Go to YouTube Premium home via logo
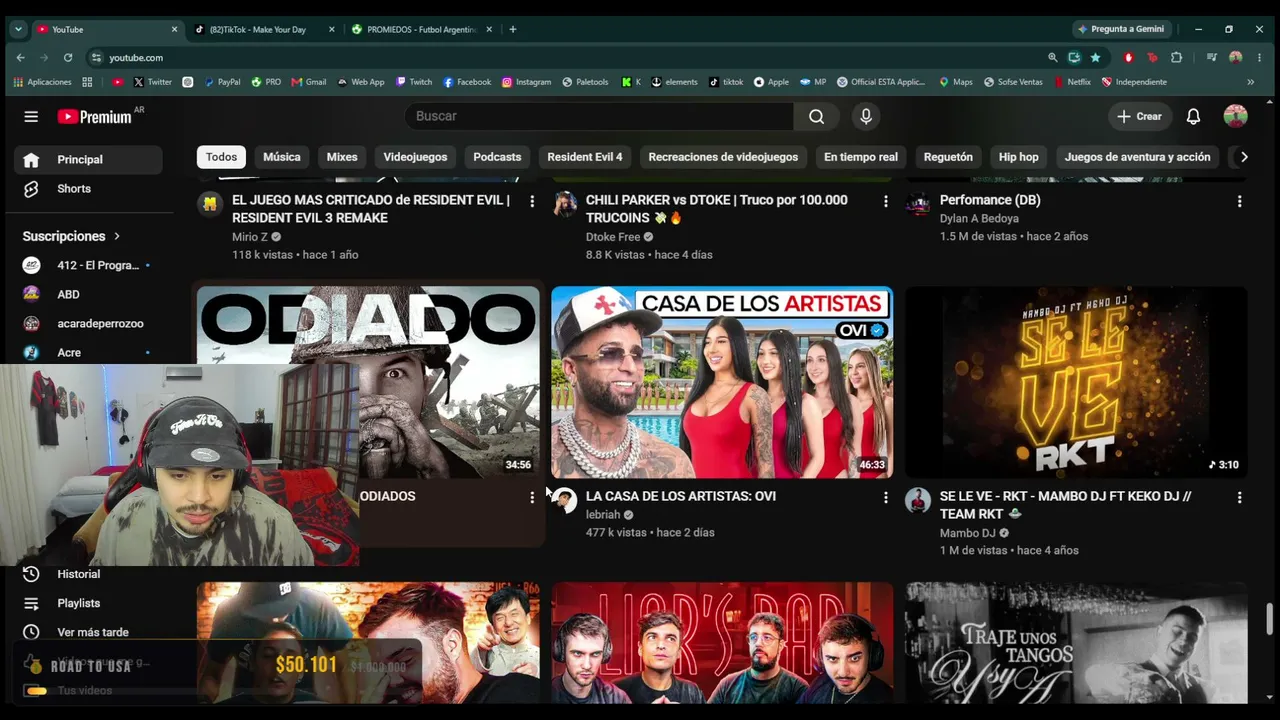This screenshot has width=1280, height=720. click(95, 117)
